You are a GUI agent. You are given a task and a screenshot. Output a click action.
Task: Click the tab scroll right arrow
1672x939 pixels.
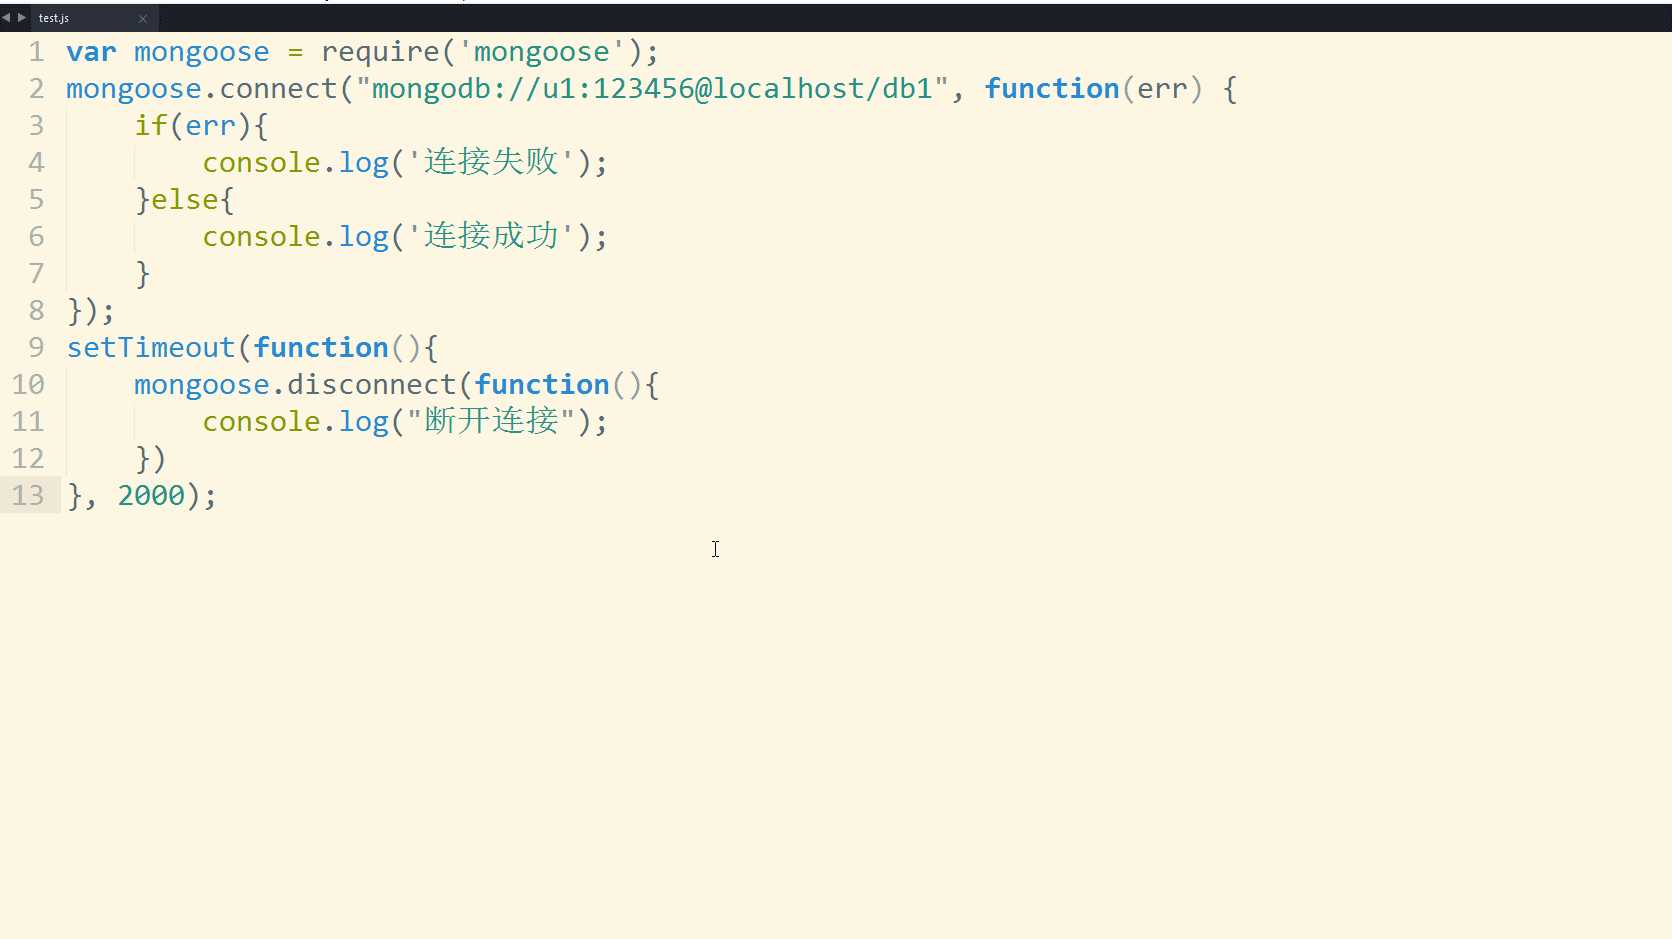[x=22, y=18]
